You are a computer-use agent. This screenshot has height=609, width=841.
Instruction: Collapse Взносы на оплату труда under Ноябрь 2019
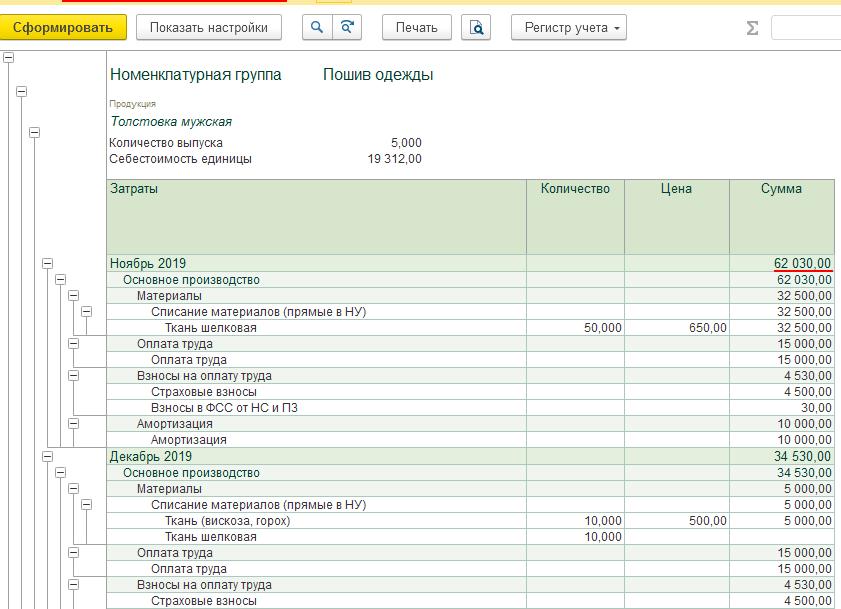pyautogui.click(x=73, y=376)
